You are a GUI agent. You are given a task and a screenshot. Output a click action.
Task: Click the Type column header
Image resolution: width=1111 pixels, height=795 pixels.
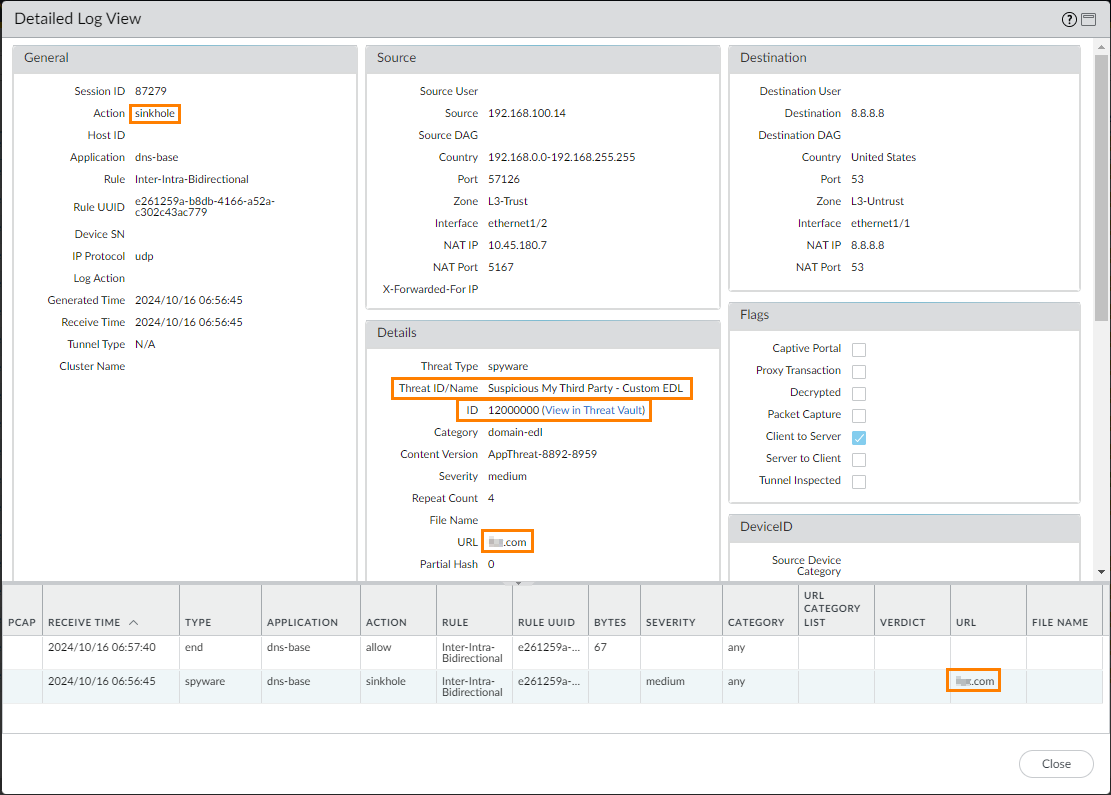198,622
